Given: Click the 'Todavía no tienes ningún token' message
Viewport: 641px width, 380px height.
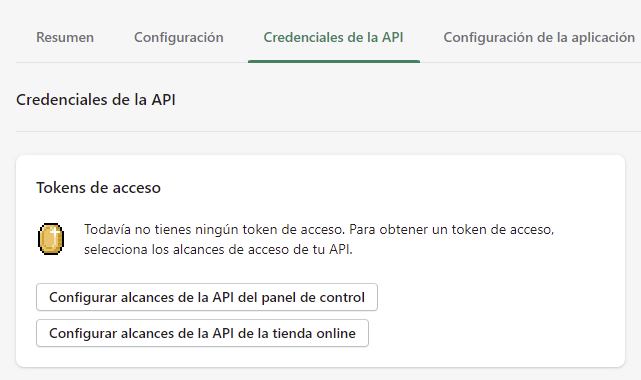Looking at the screenshot, I should [x=319, y=239].
